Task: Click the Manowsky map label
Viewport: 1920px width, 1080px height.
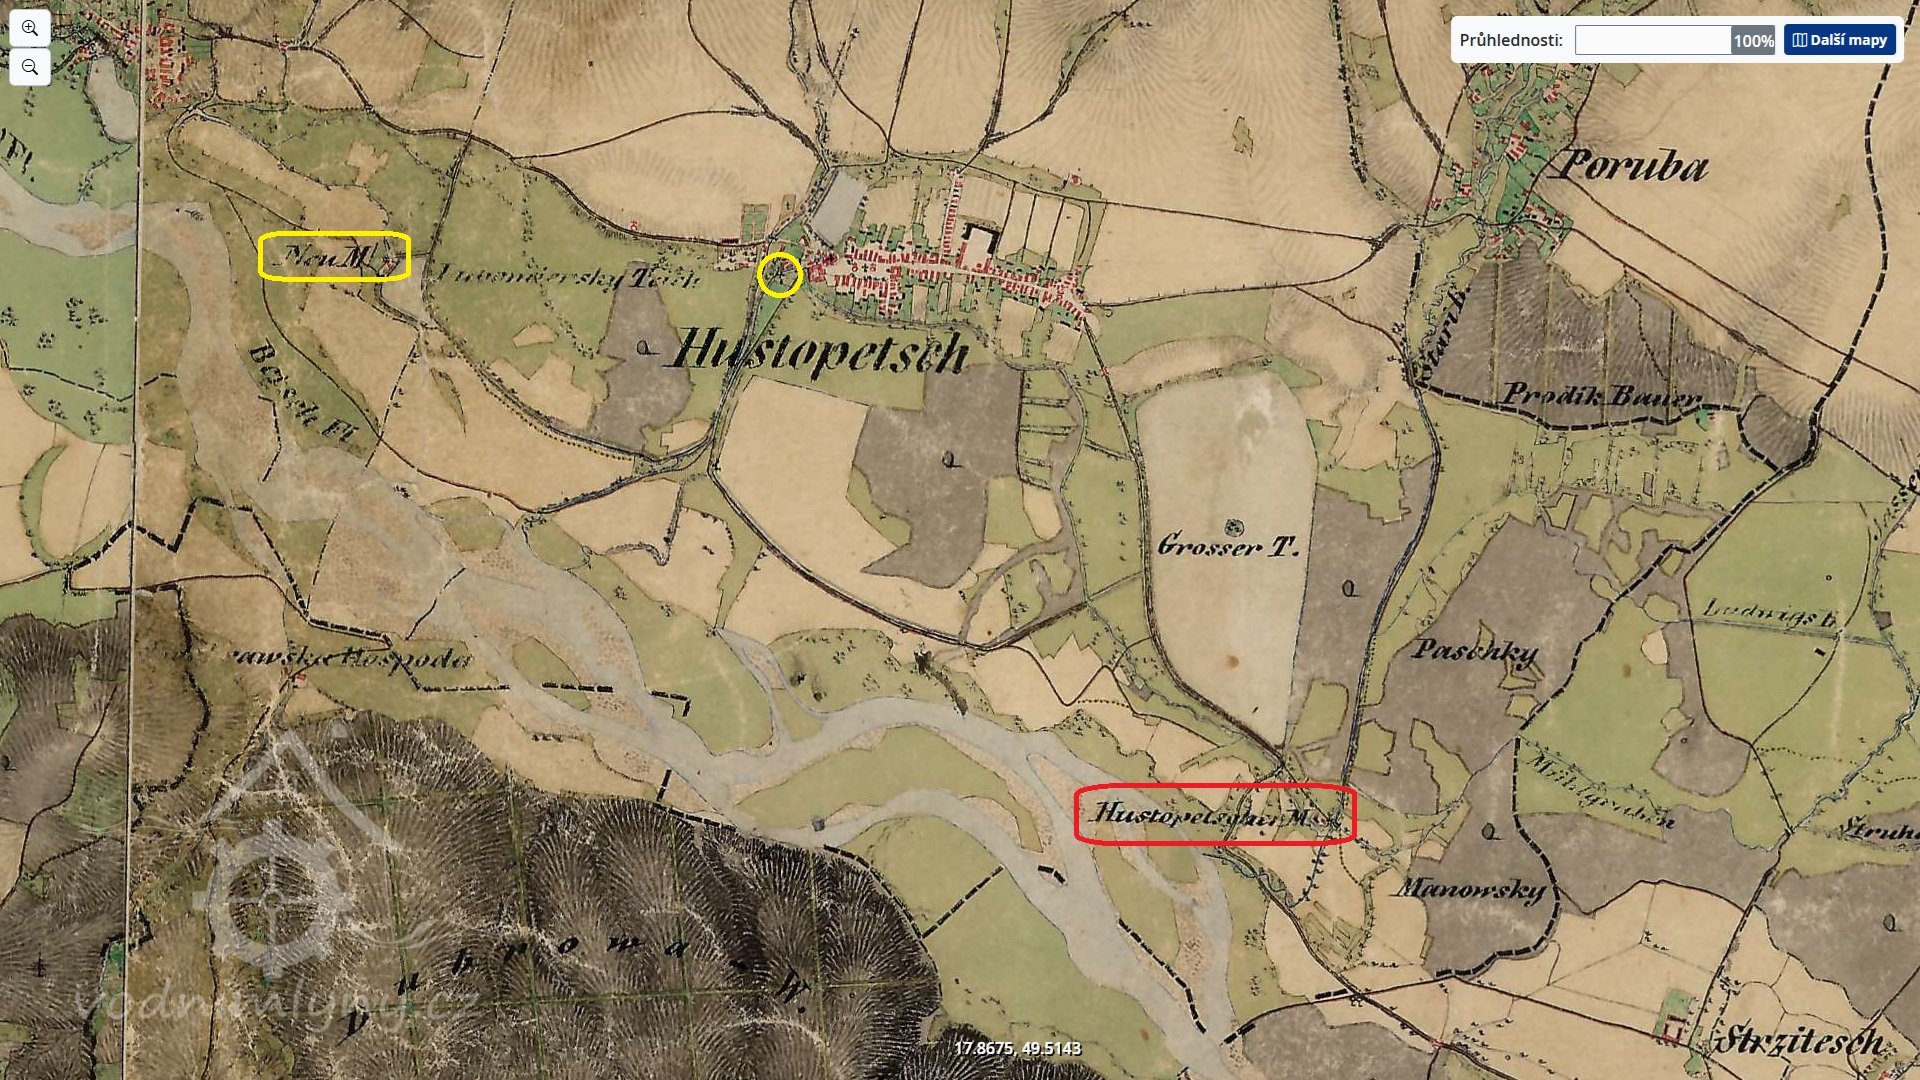Action: tap(1472, 887)
